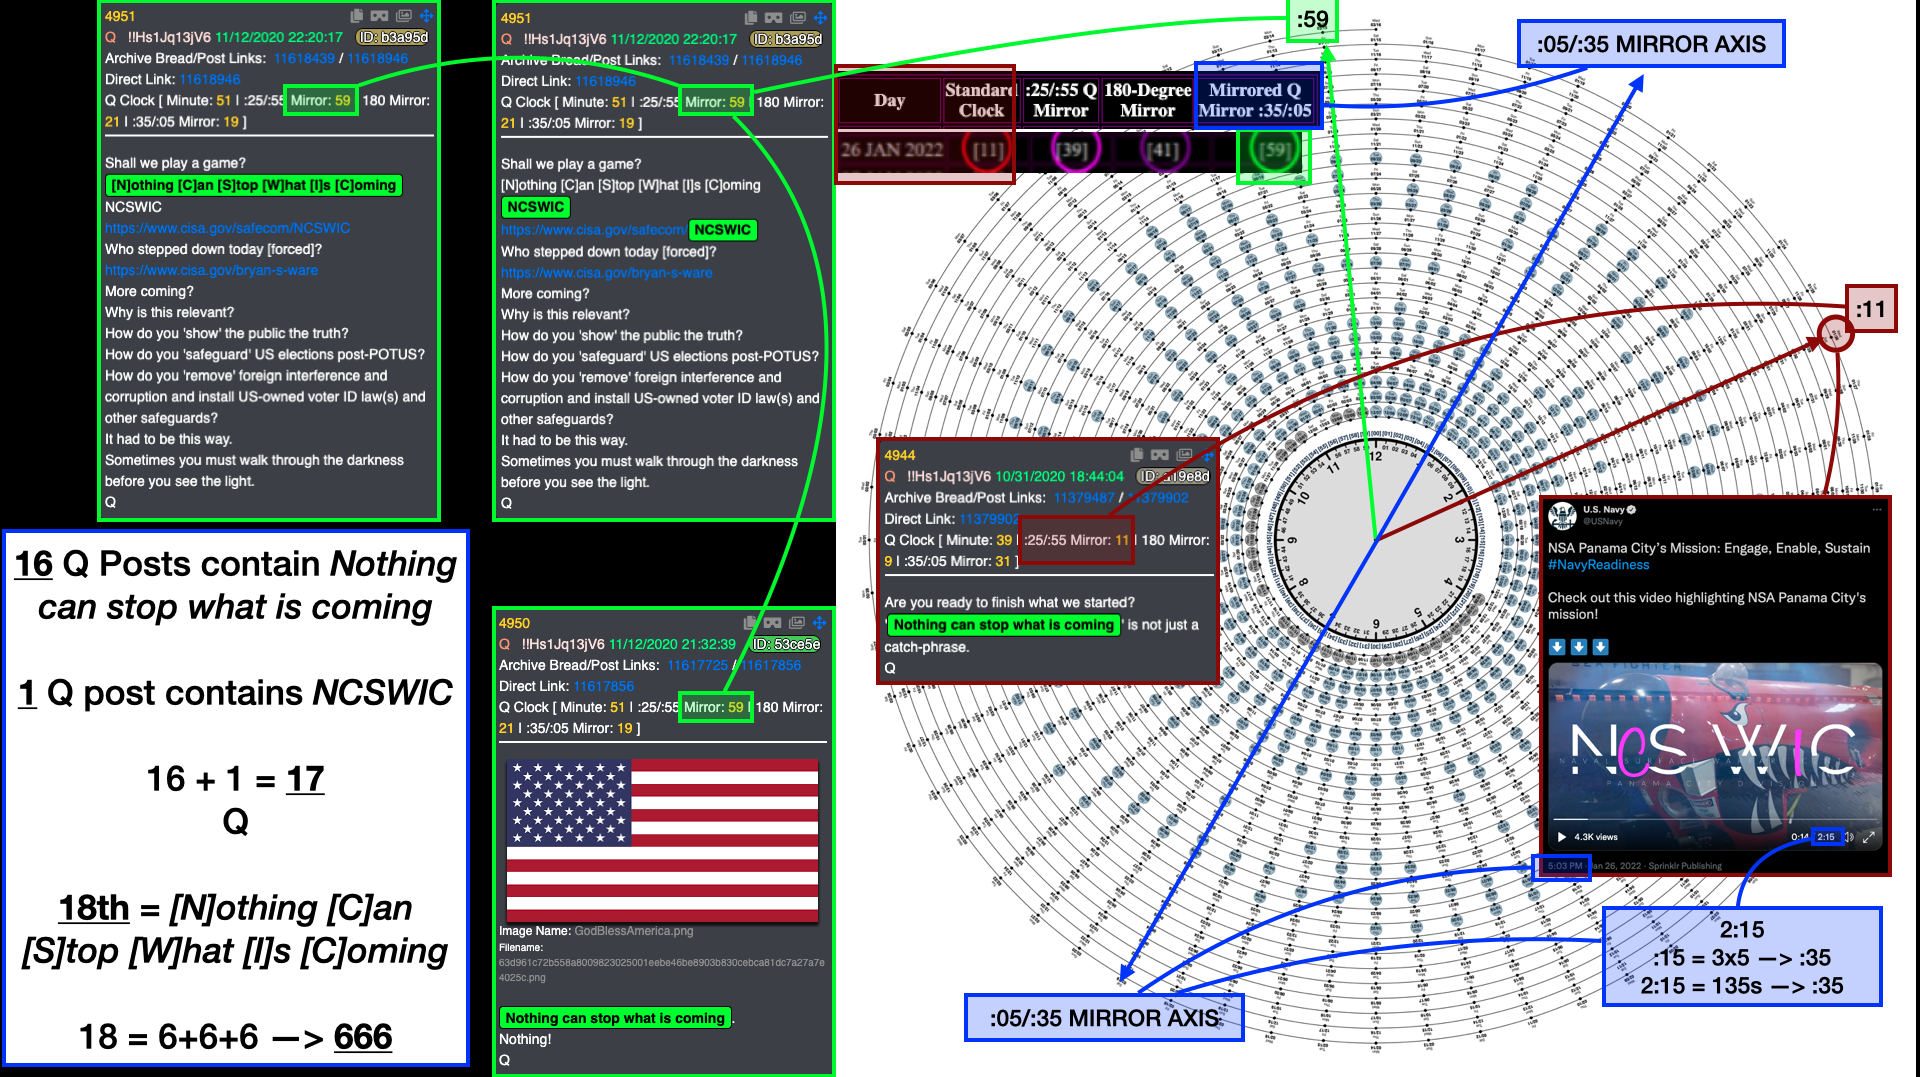Click the copy icon on post 4944

pyautogui.click(x=1136, y=455)
